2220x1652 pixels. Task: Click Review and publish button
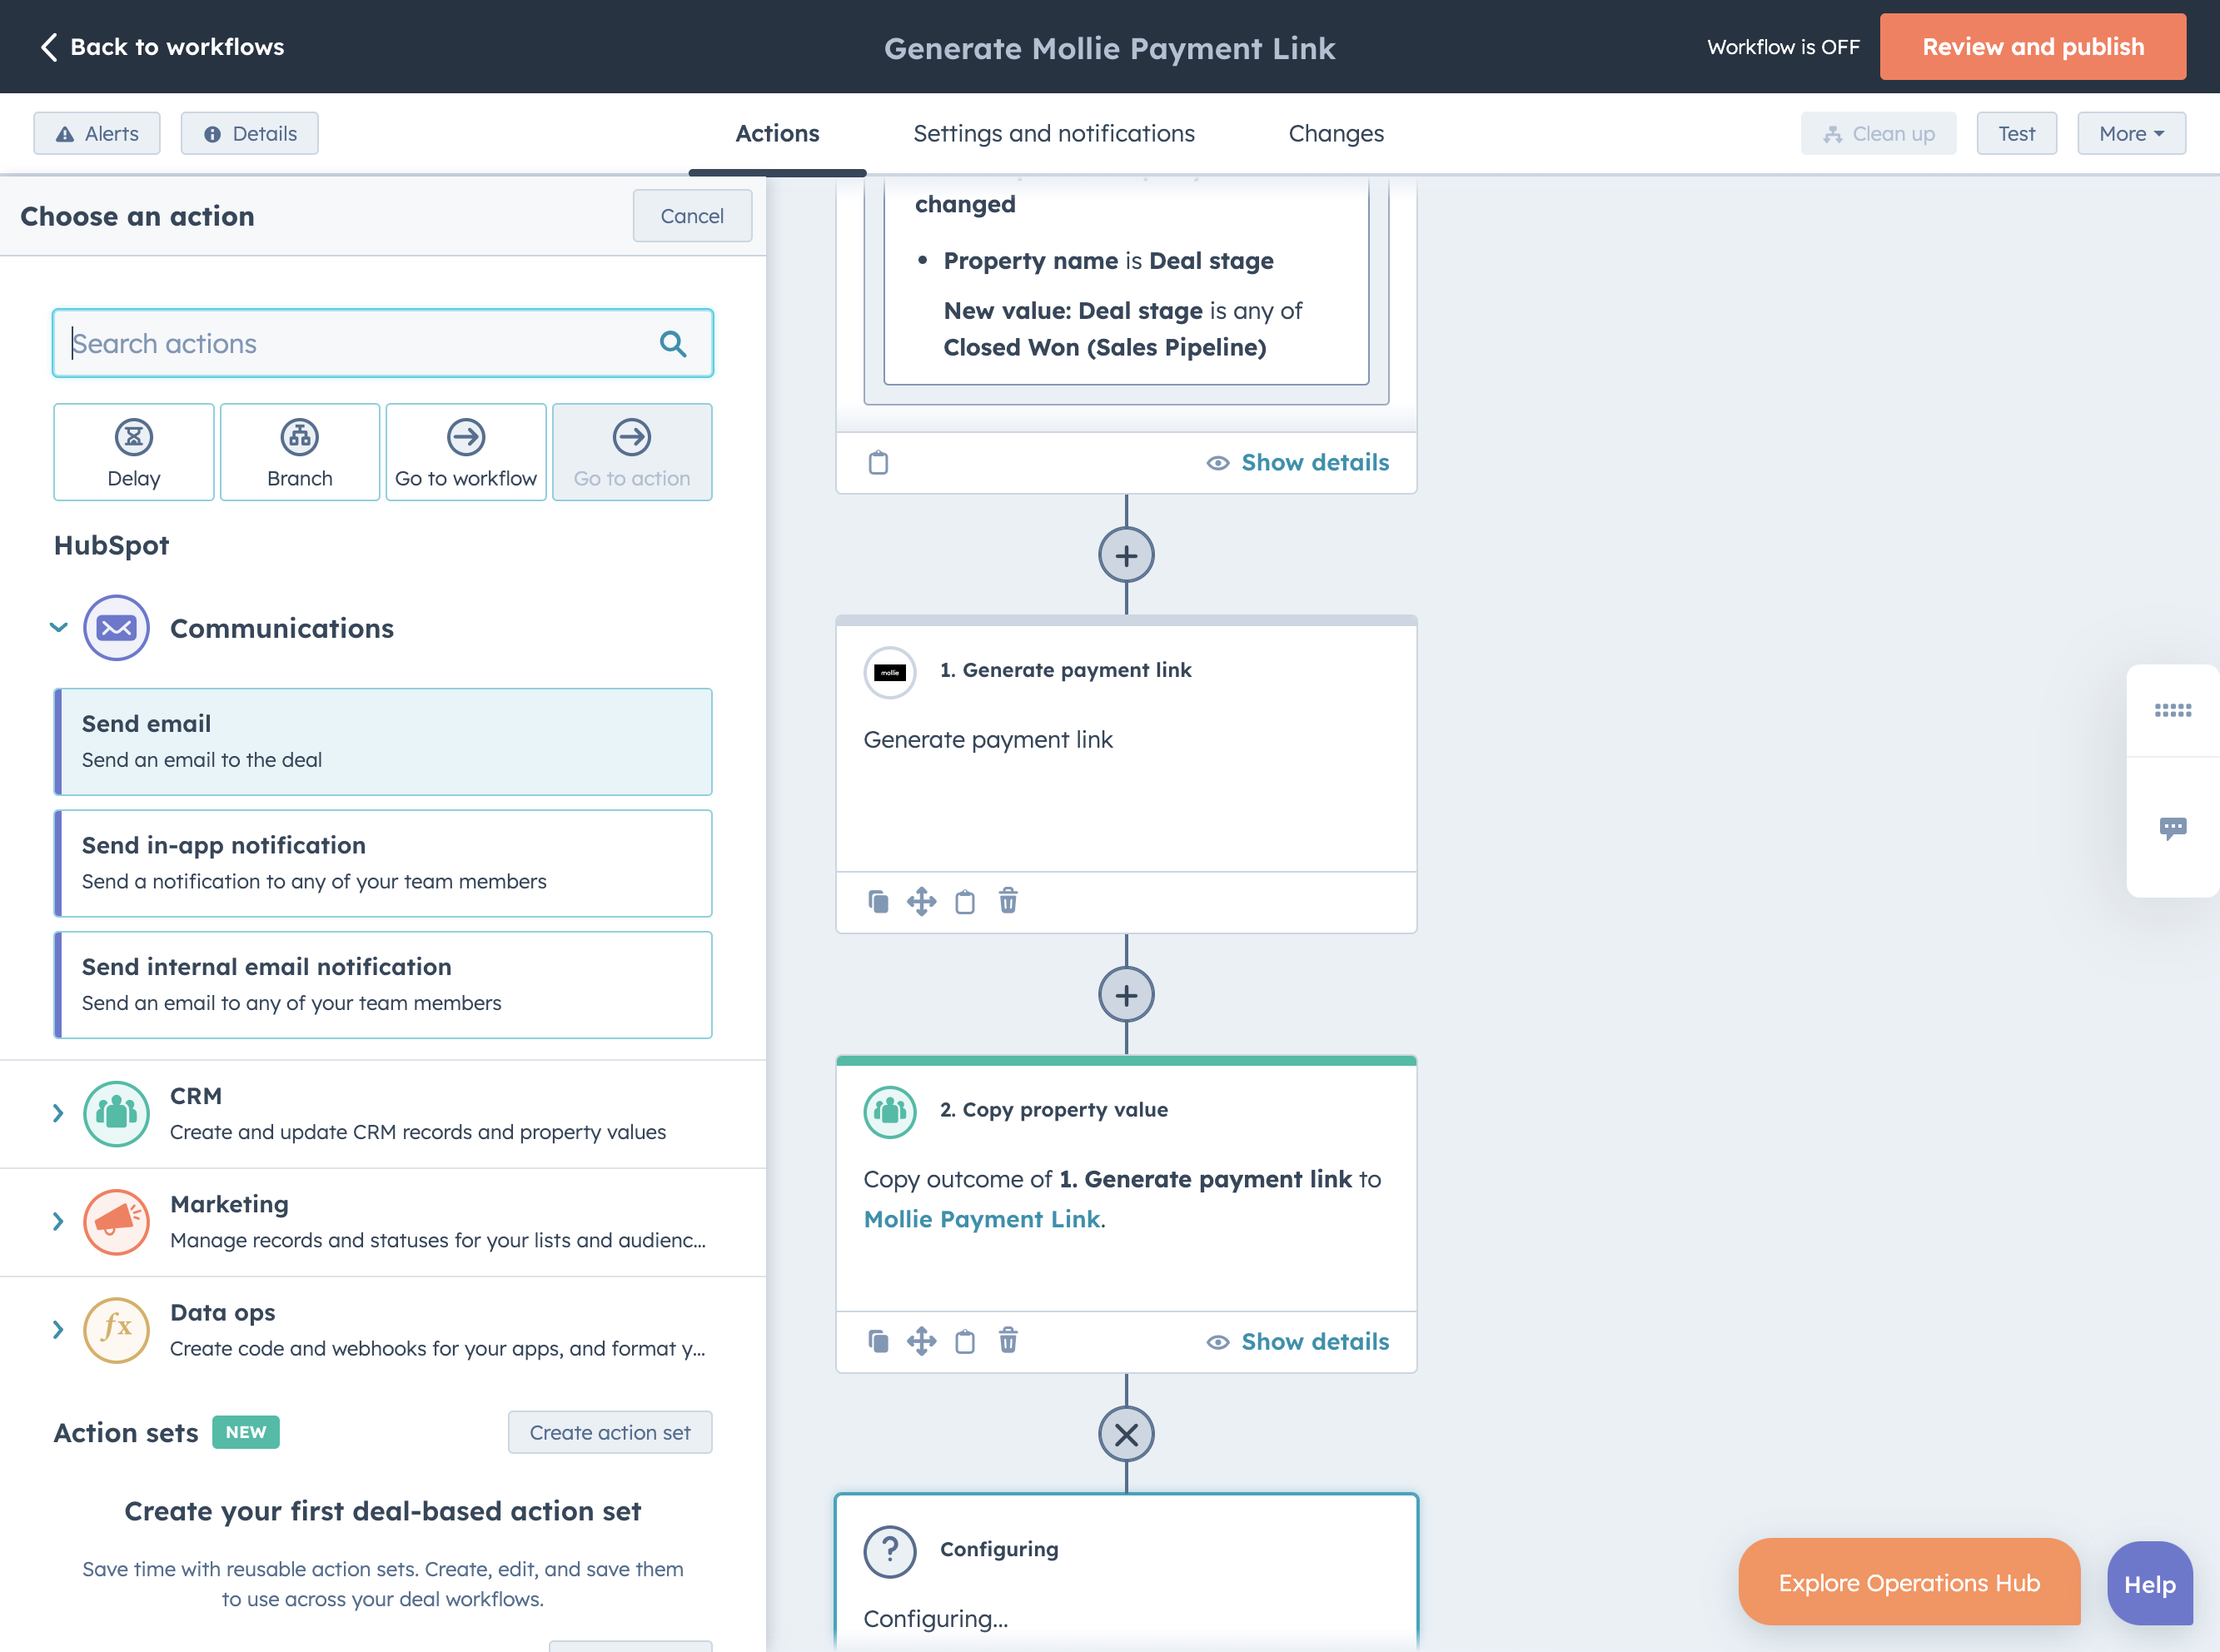click(2032, 47)
